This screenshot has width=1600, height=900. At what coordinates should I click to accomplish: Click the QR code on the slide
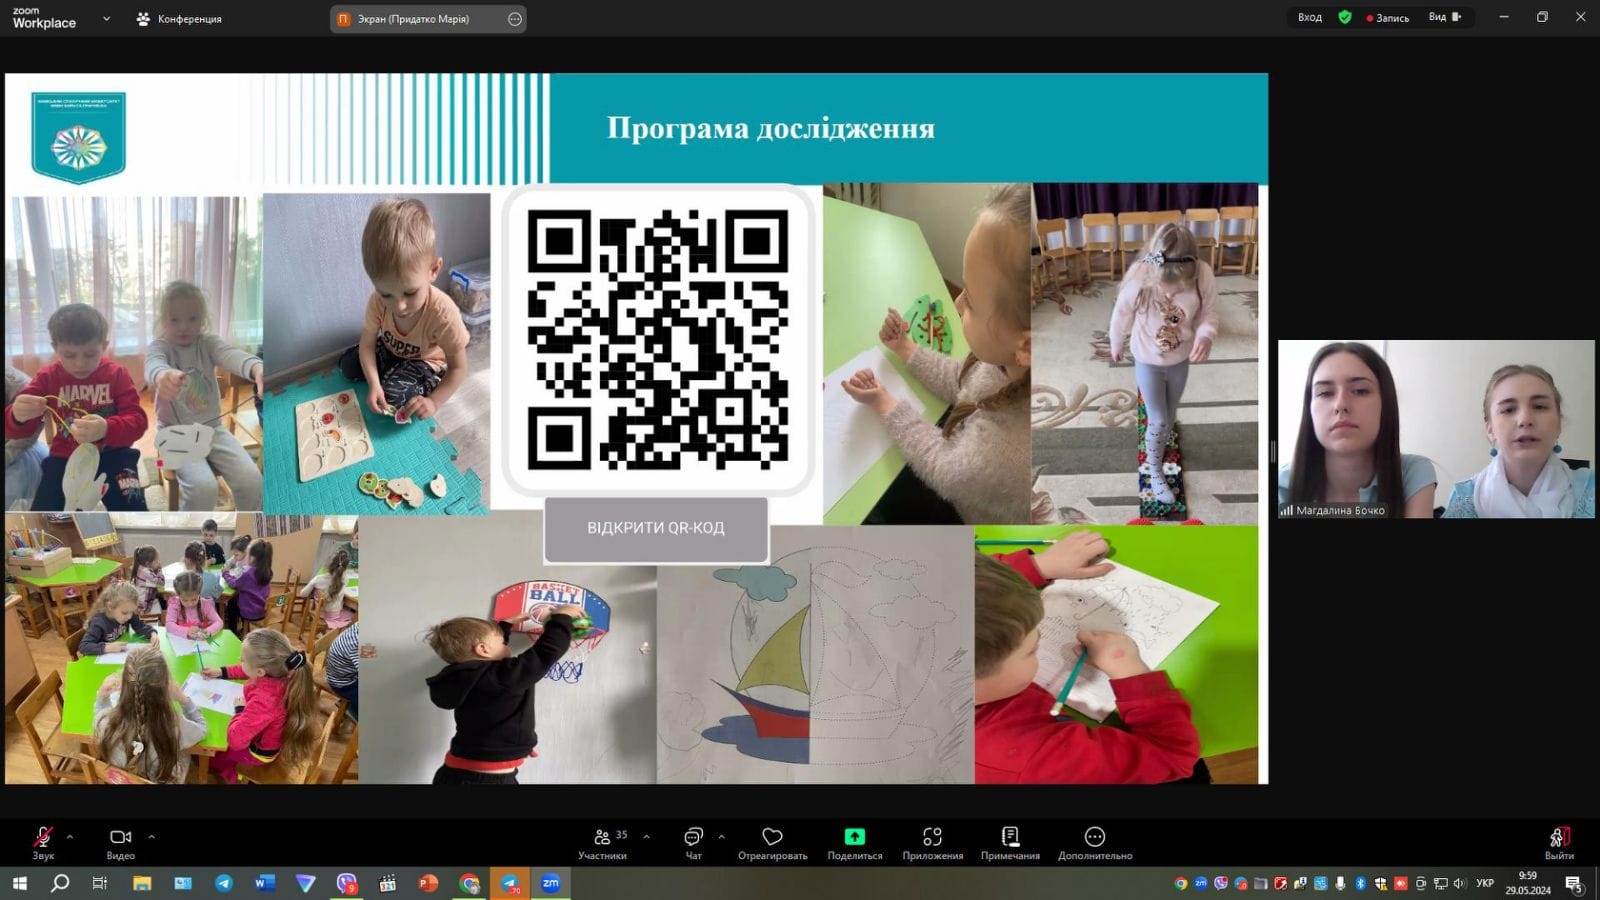657,340
